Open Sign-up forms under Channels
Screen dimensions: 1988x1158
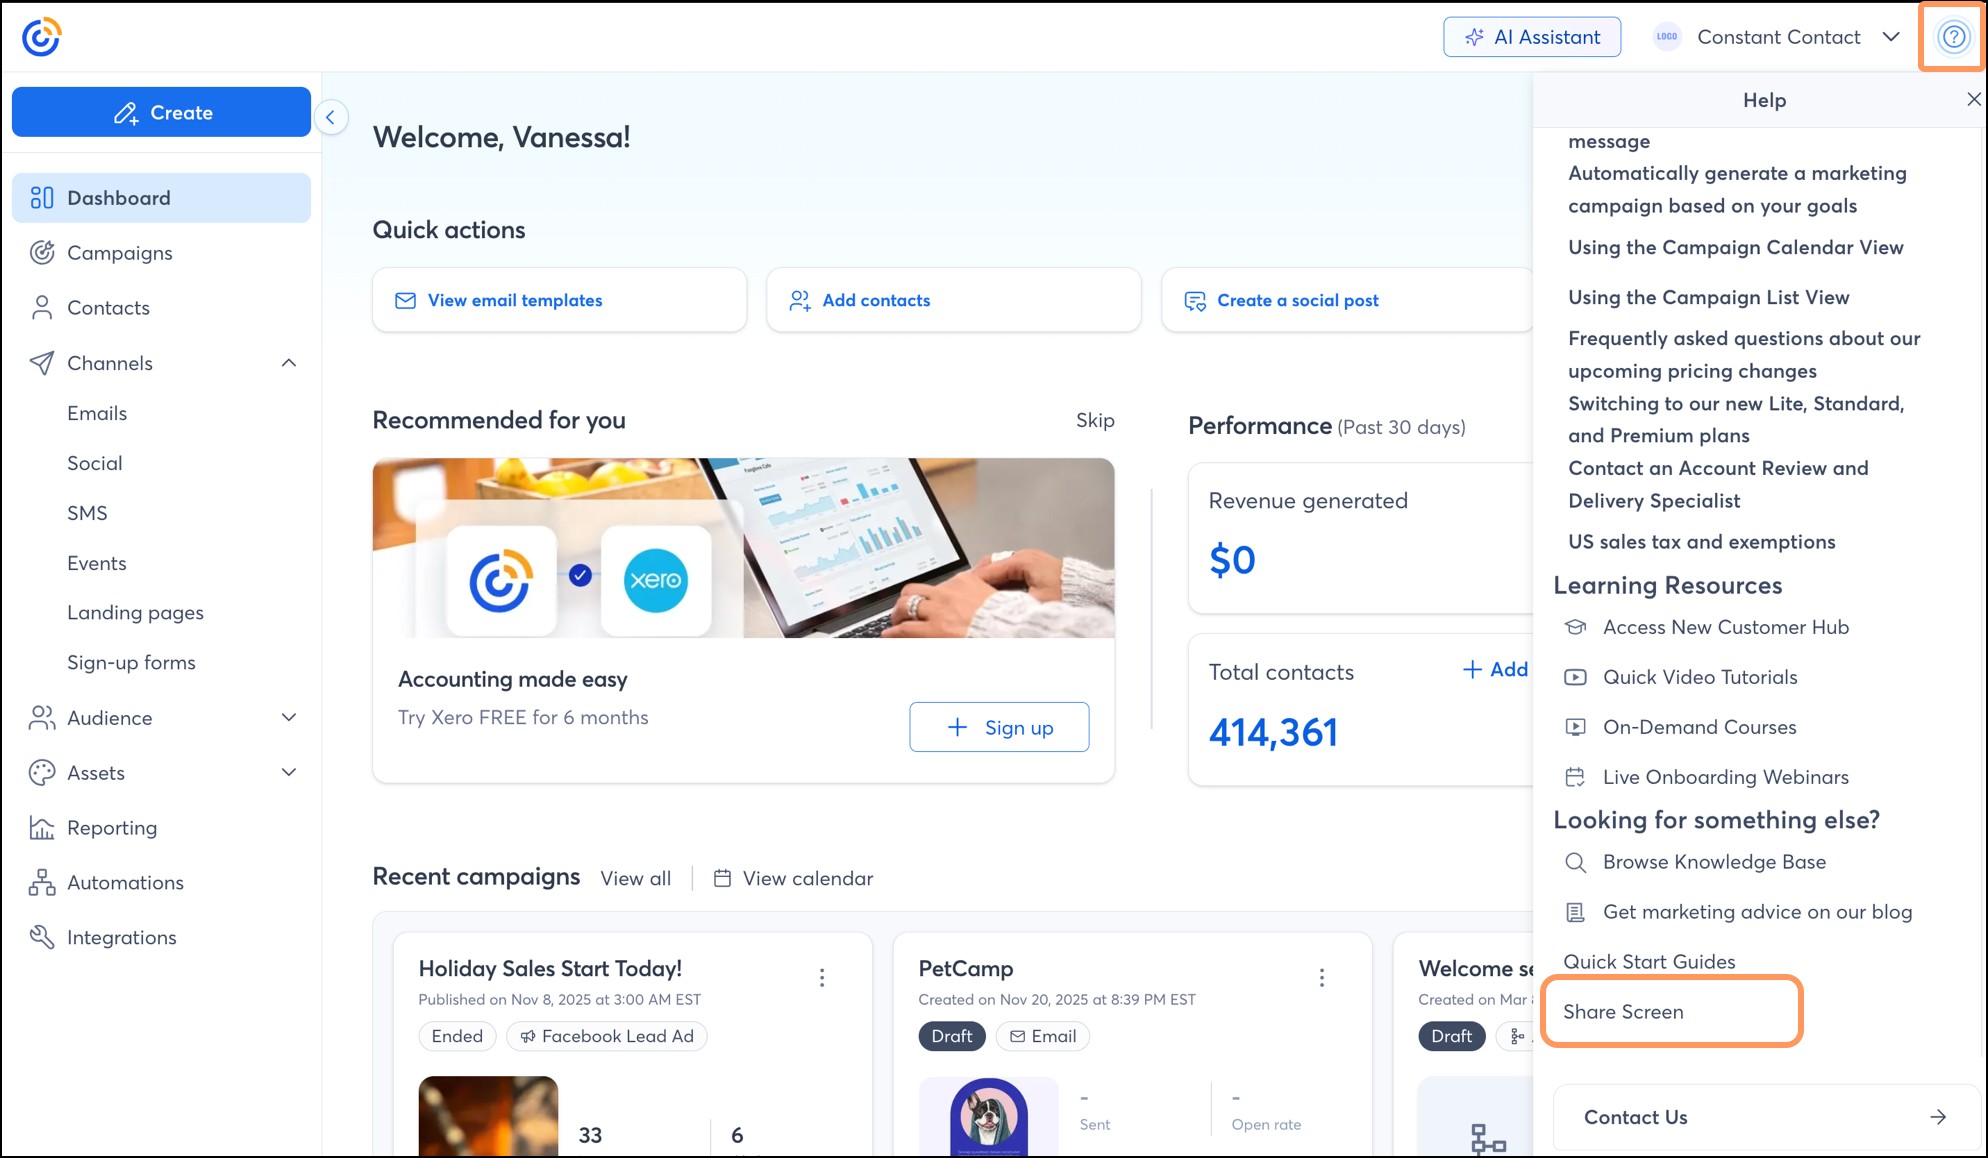pyautogui.click(x=131, y=663)
